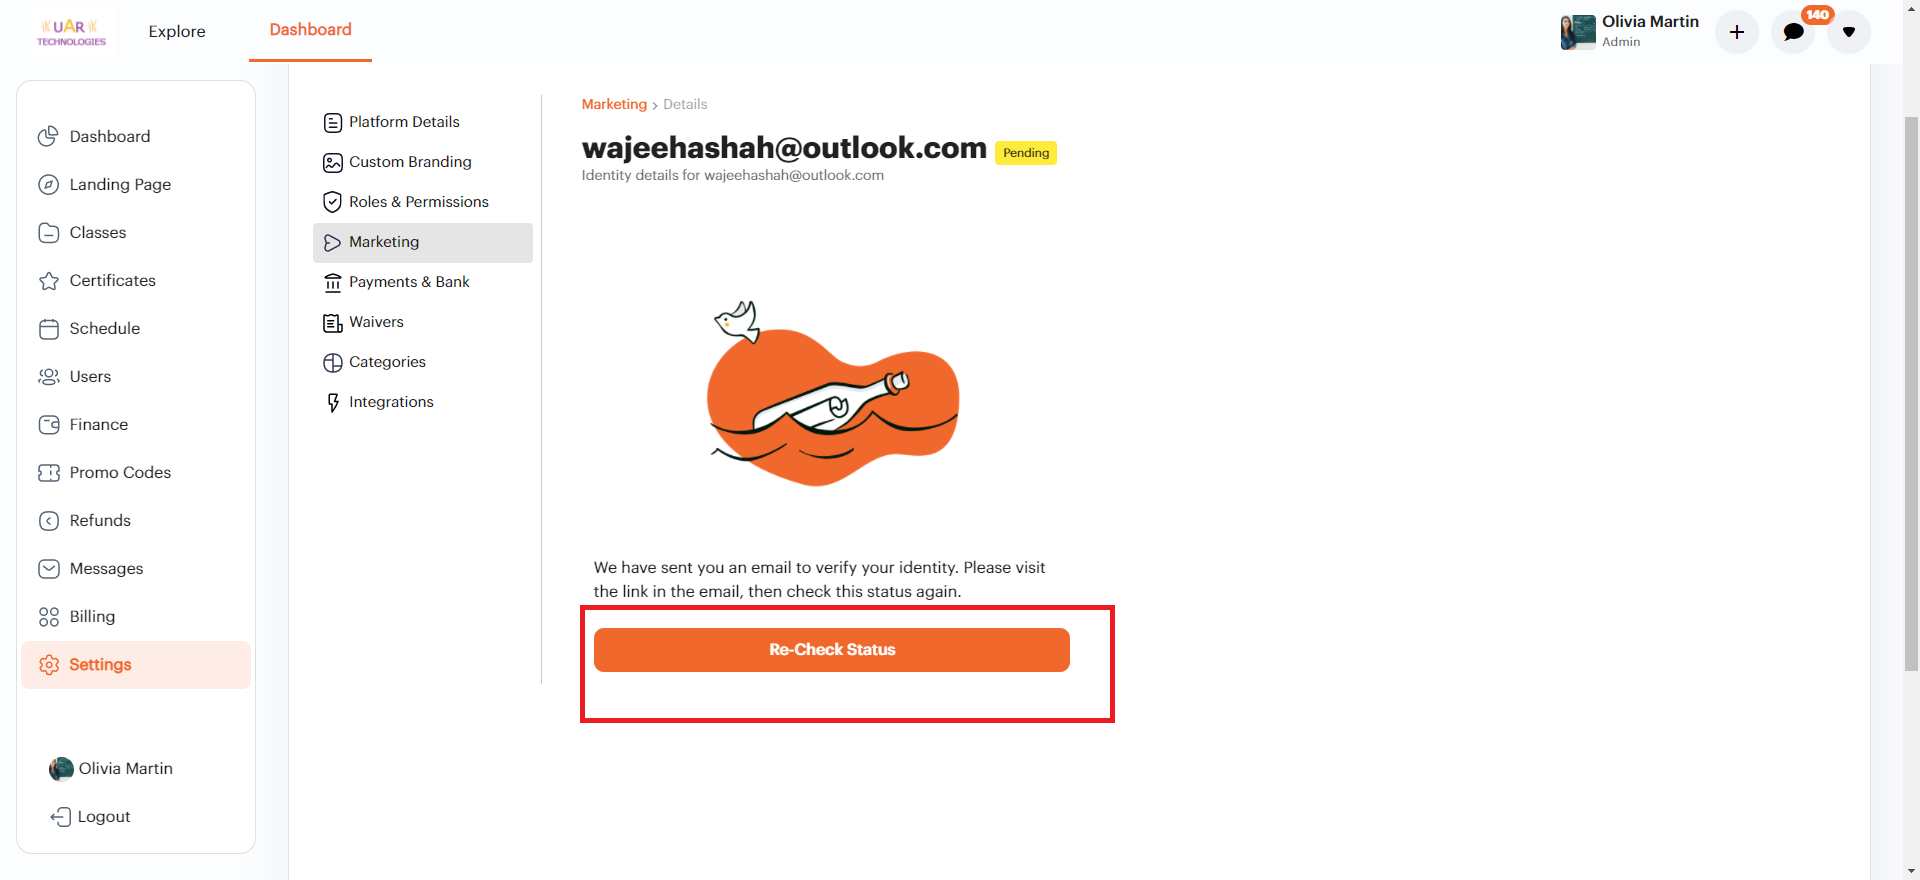The height and width of the screenshot is (880, 1920).
Task: Click the plus icon in the header
Action: point(1736,32)
